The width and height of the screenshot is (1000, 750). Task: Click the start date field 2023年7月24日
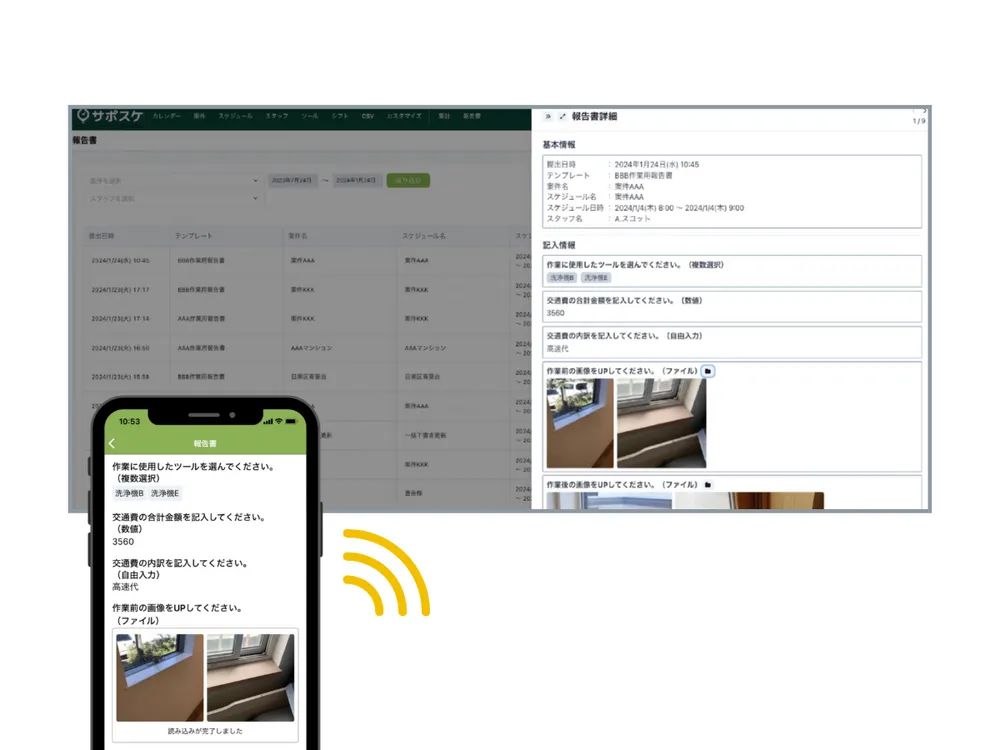tap(292, 180)
